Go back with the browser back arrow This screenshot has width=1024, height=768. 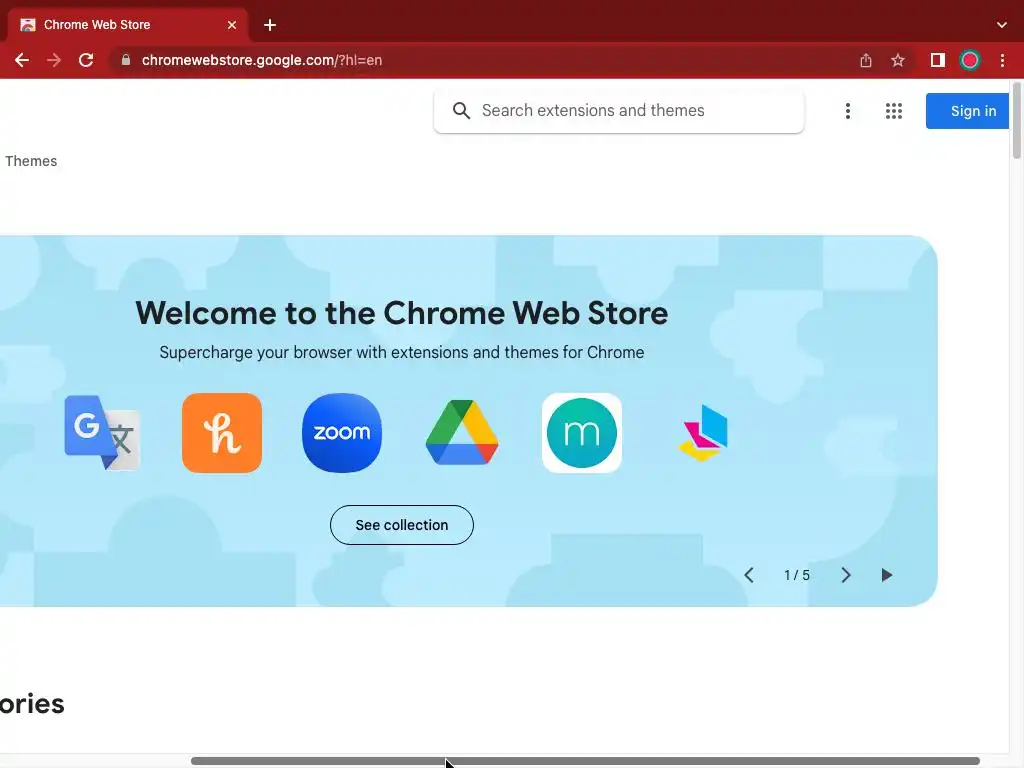coord(22,60)
